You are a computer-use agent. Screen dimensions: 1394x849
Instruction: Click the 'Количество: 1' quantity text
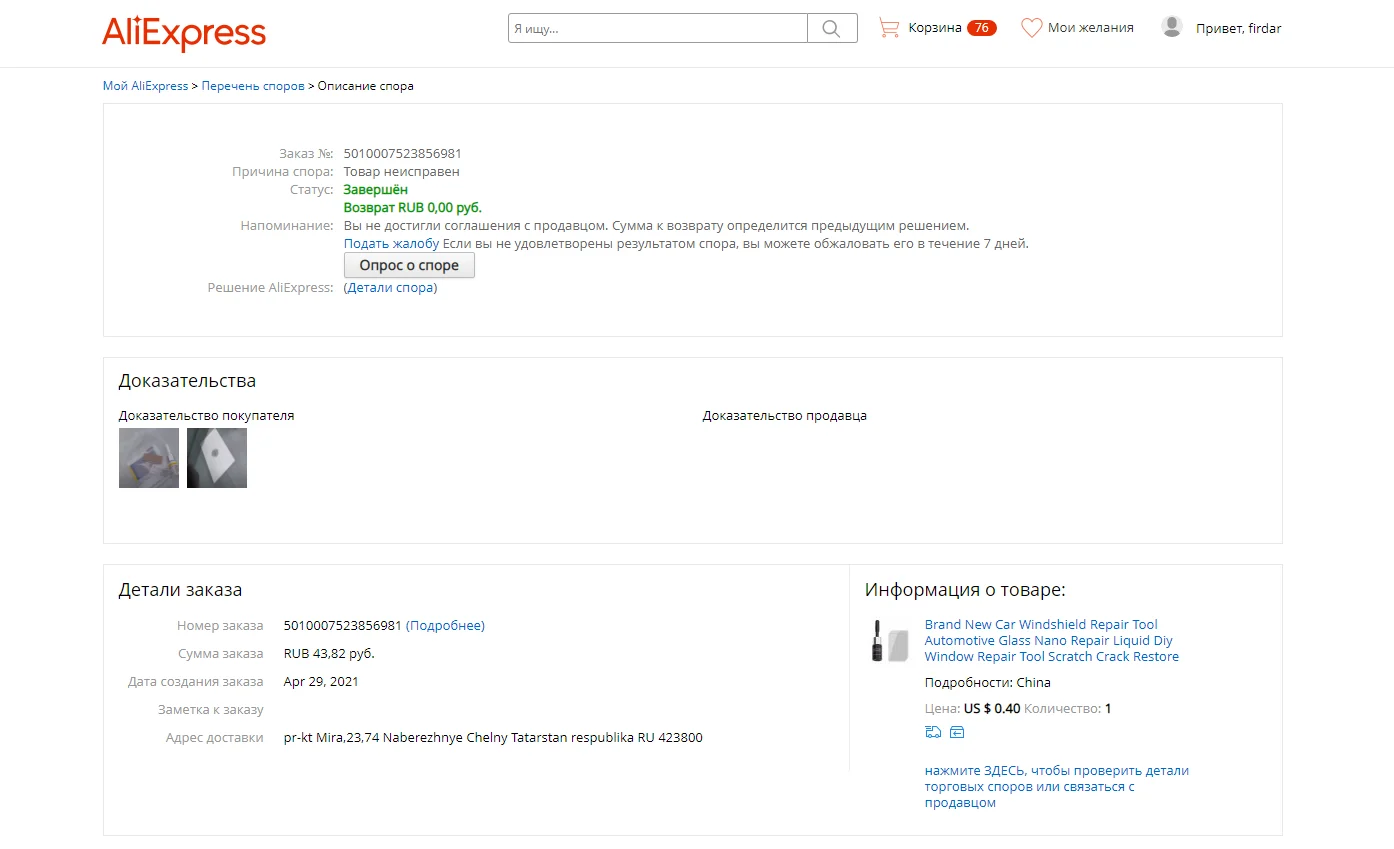[1068, 709]
